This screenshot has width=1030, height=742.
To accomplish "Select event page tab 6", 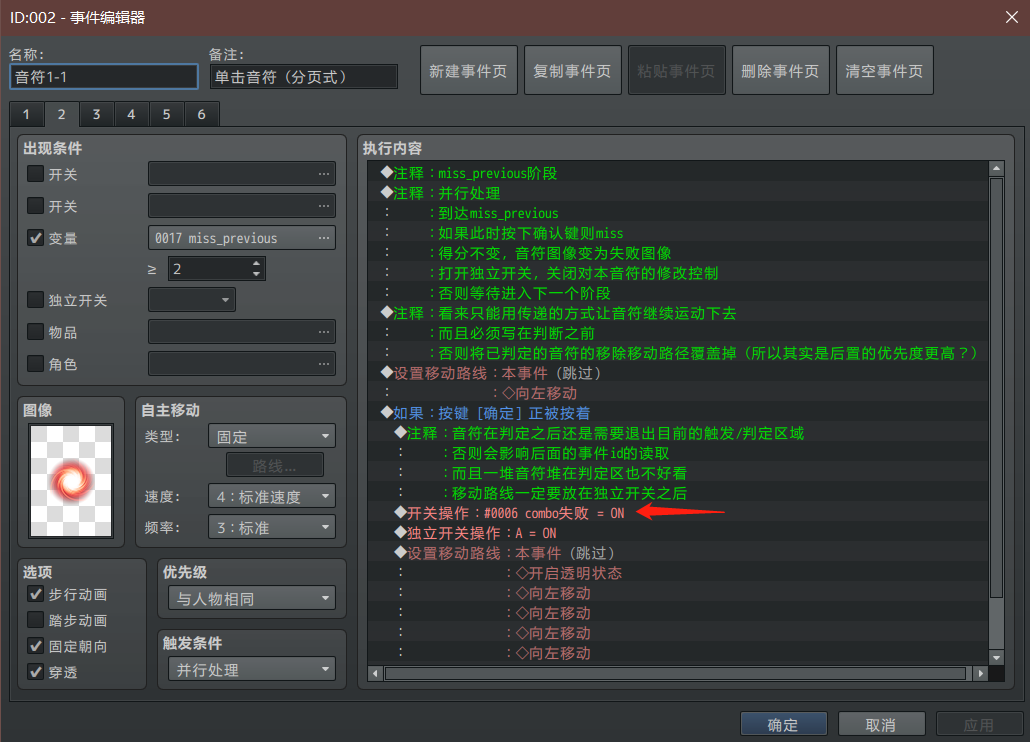I will pyautogui.click(x=202, y=114).
